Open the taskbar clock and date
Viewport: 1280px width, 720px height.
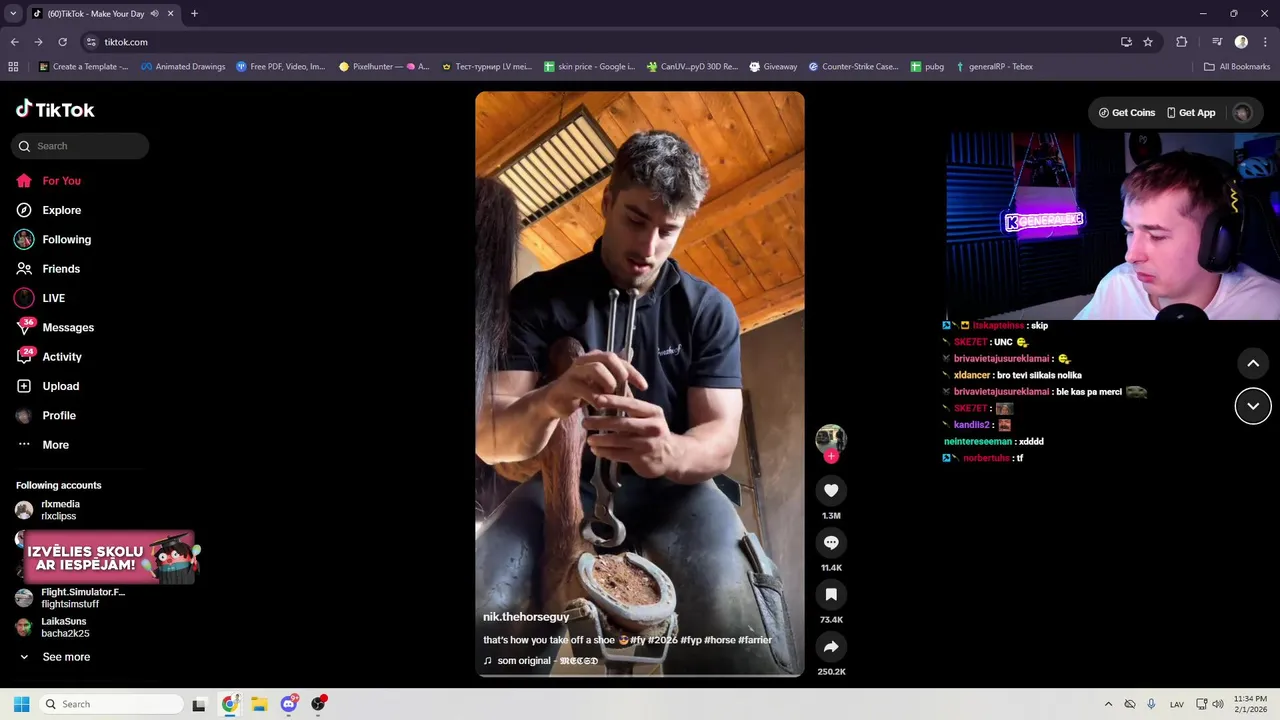(1250, 704)
